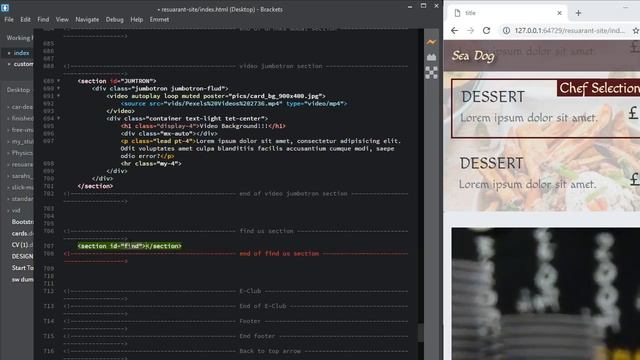Open the DESIGN file in sidebar

click(22, 256)
